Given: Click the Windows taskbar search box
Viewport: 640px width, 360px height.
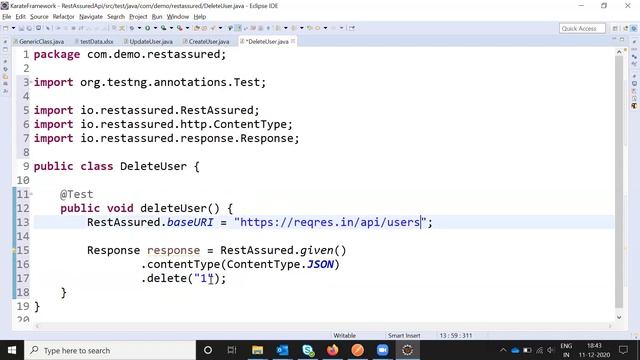Looking at the screenshot, I should pyautogui.click(x=110, y=350).
